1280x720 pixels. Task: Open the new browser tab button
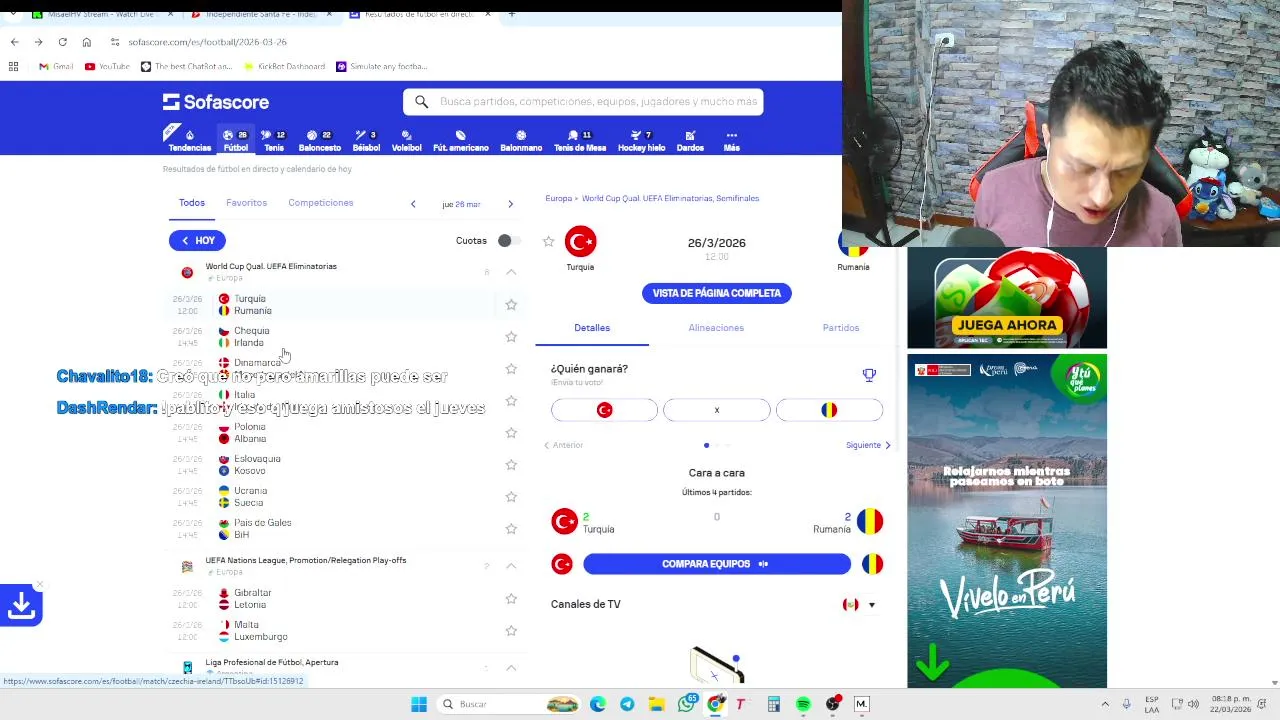tap(511, 14)
